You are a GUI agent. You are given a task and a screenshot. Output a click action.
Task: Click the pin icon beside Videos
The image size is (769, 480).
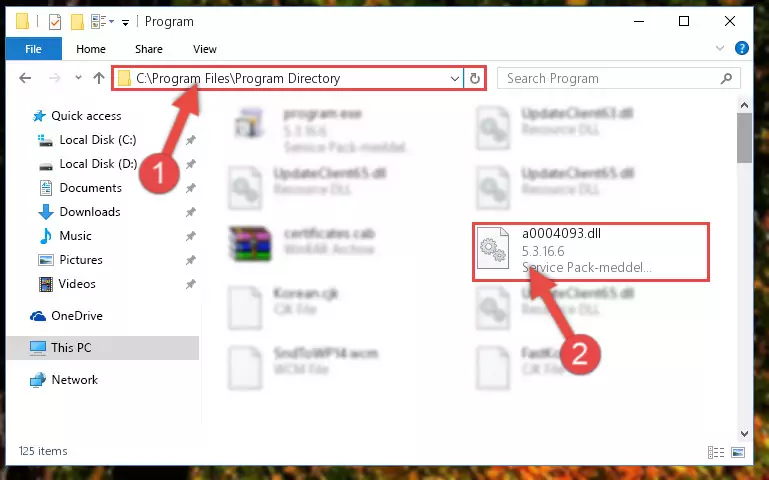click(191, 284)
